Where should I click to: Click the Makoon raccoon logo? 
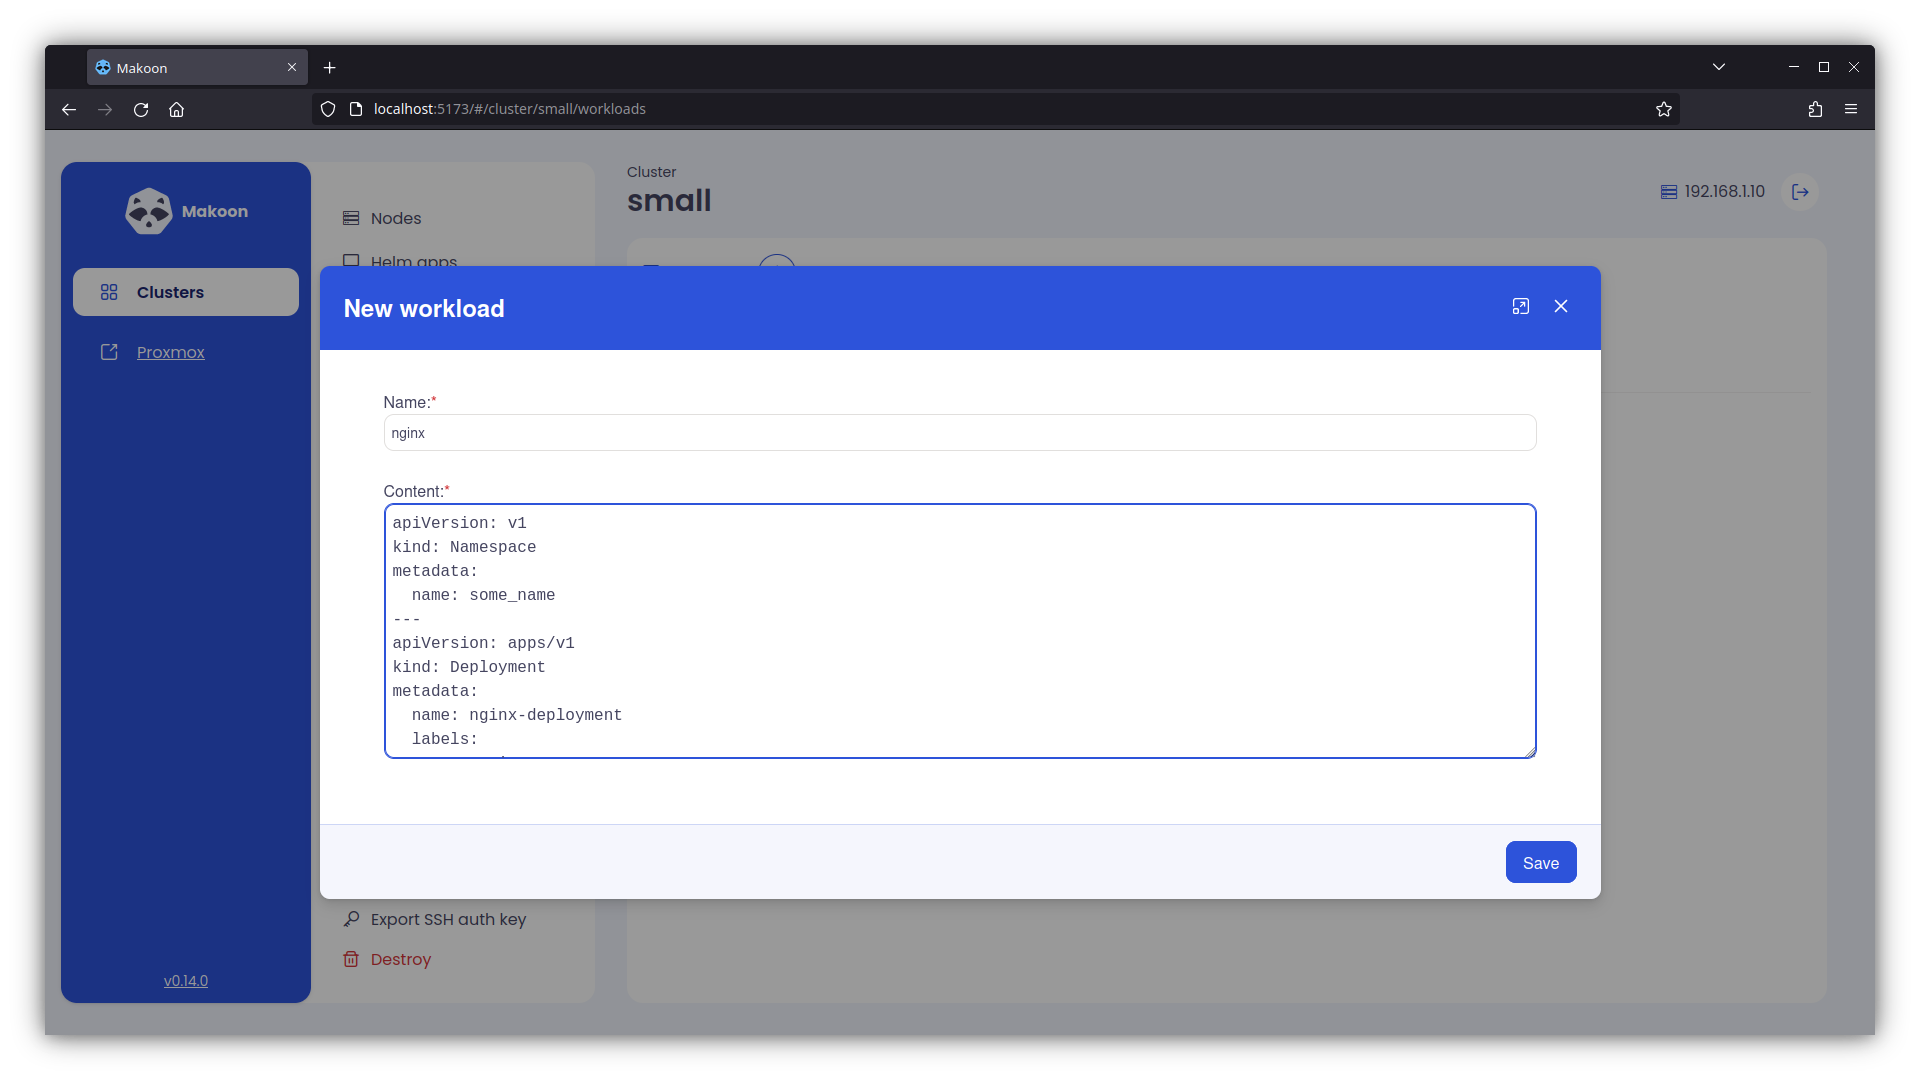click(x=149, y=211)
